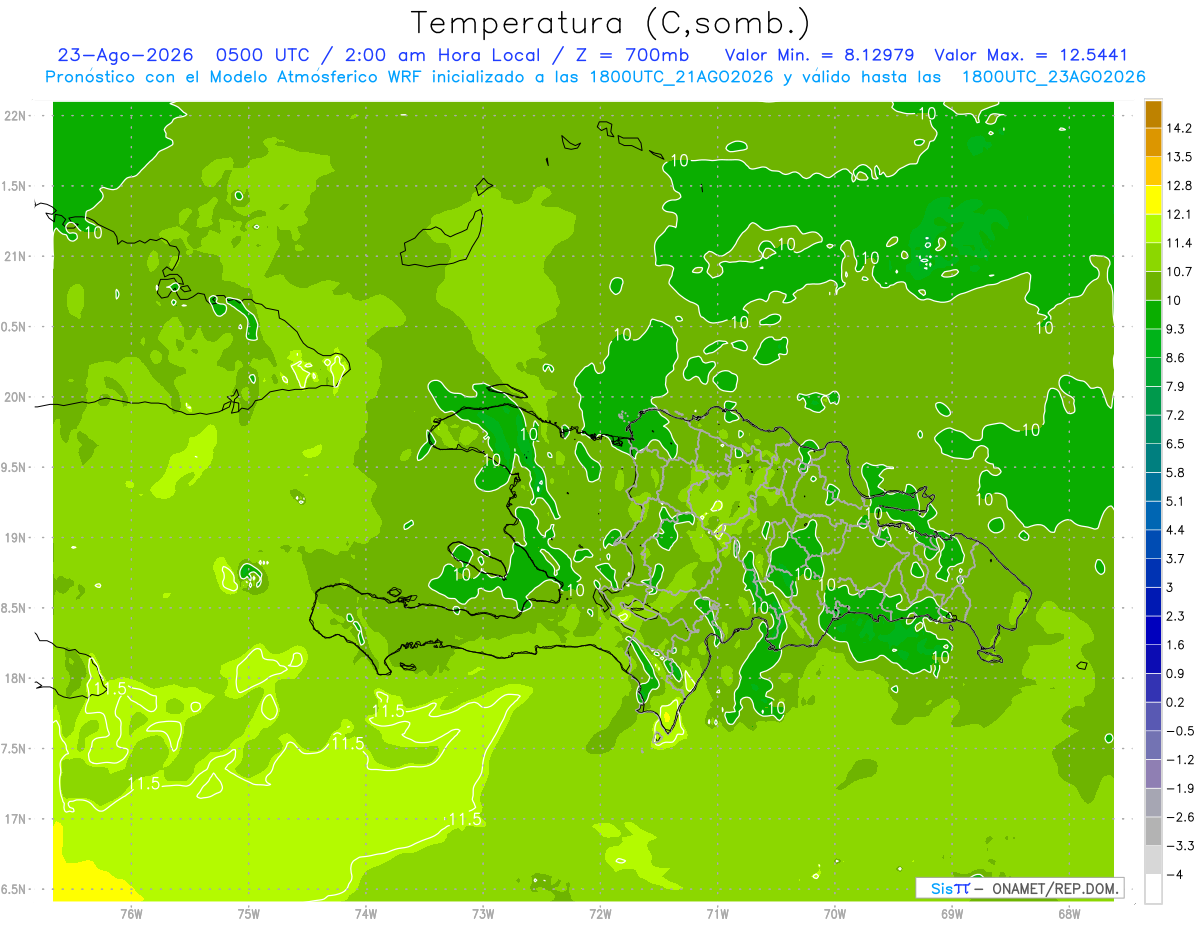Click legend value "-4"
Screen dimensions: 1200x927
pos(1174,875)
